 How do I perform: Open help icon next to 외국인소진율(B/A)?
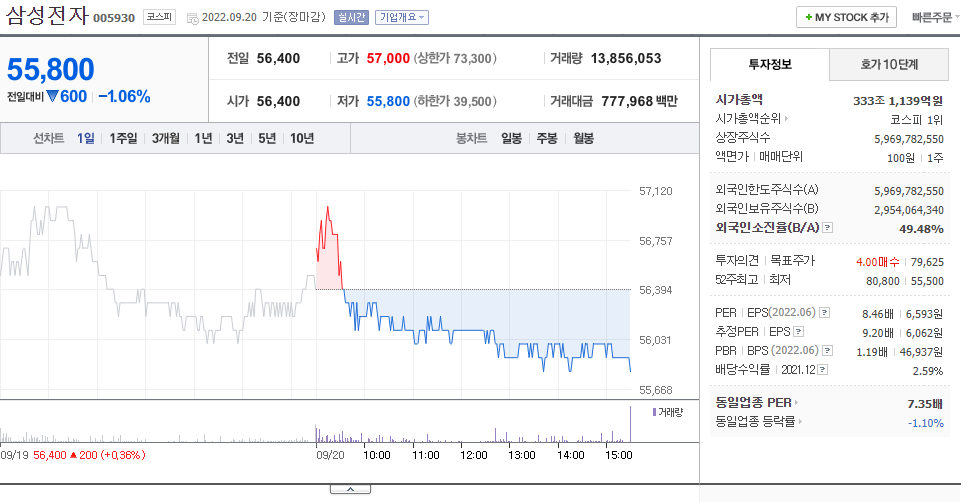827,228
